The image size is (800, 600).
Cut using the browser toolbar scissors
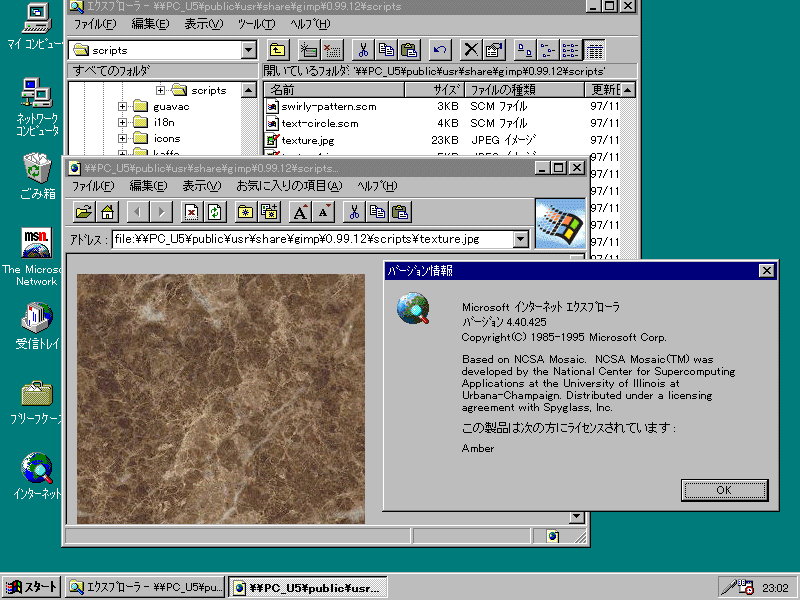[x=354, y=212]
